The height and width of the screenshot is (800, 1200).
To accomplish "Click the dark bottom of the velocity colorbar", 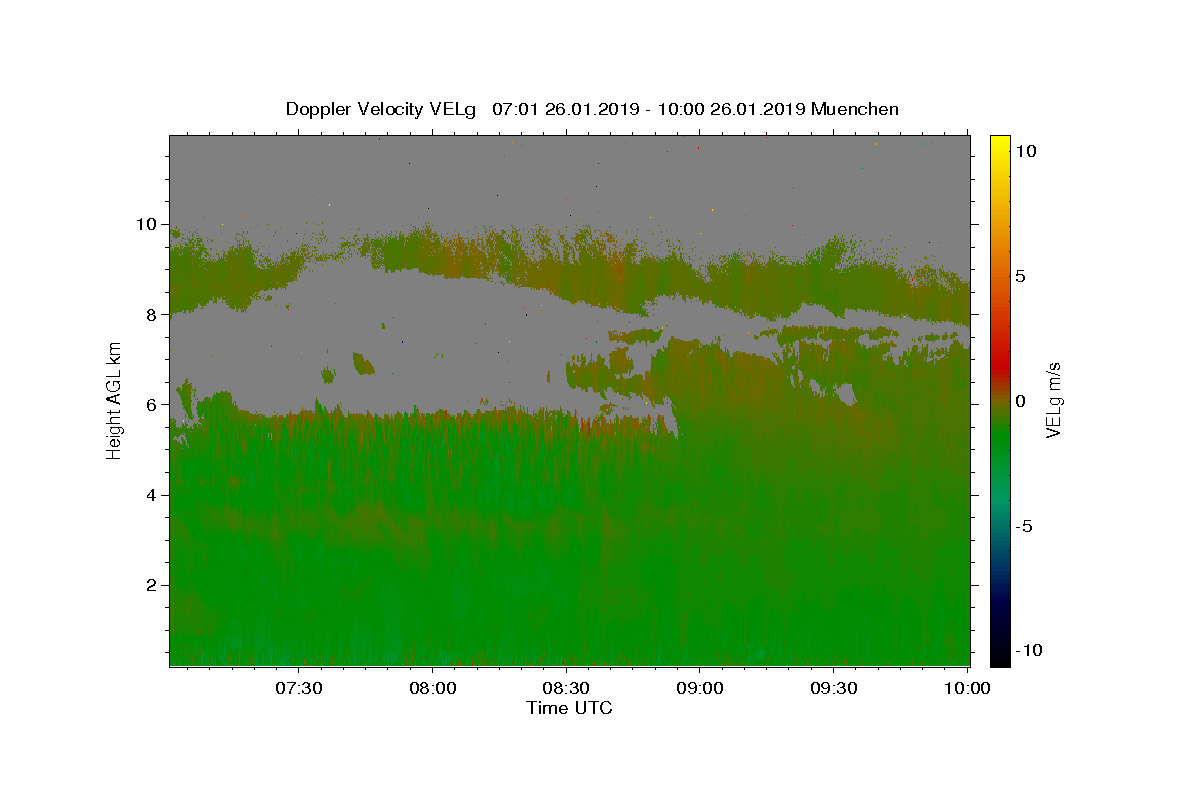I will pyautogui.click(x=1000, y=655).
